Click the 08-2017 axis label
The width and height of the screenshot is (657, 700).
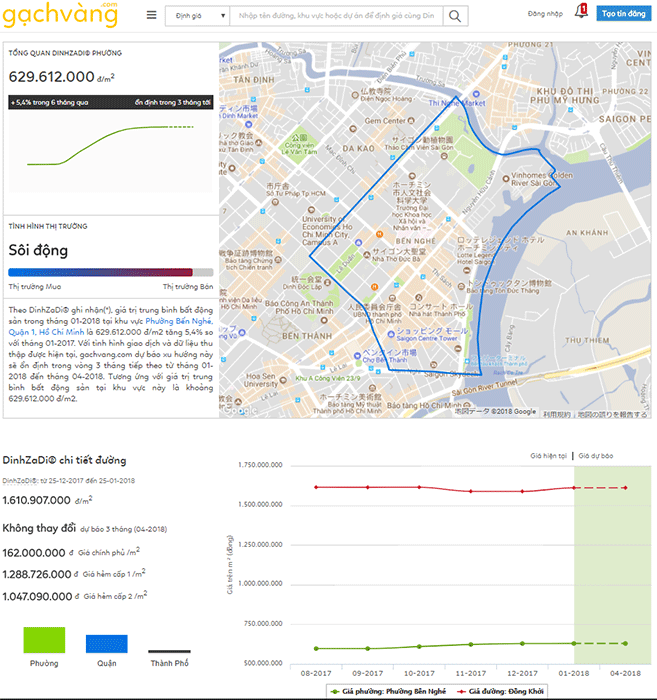[316, 673]
